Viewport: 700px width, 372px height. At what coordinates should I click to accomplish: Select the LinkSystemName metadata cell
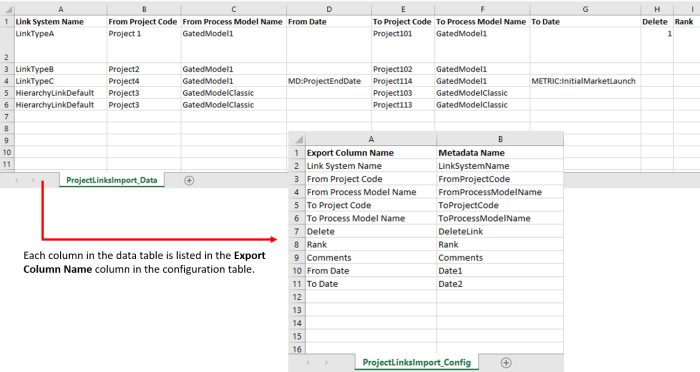(500, 166)
